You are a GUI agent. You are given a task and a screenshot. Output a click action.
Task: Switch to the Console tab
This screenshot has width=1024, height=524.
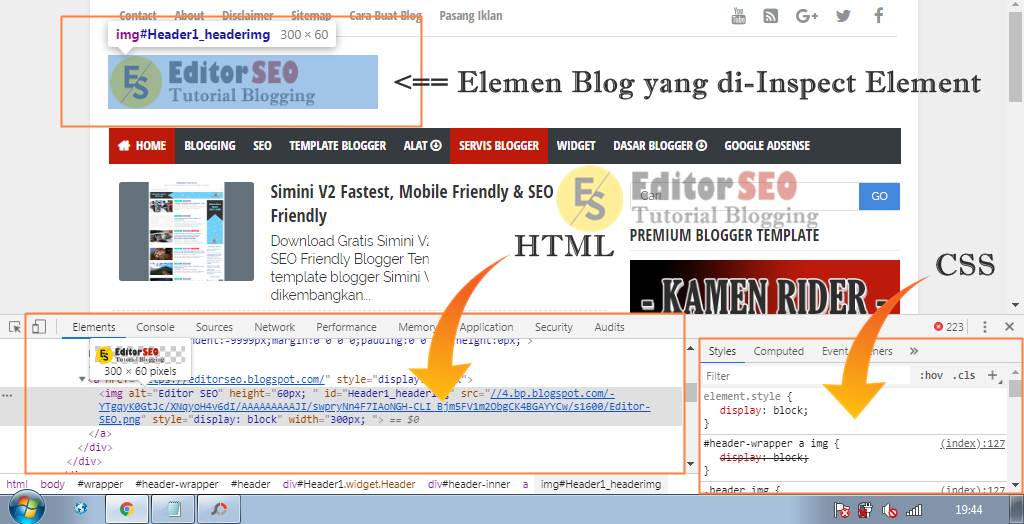pyautogui.click(x=155, y=327)
